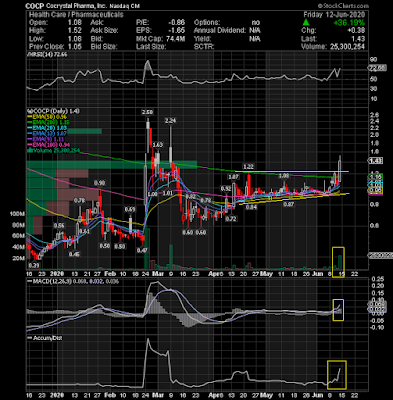The width and height of the screenshot is (393, 400).
Task: Click the Annual Dividend label
Action: click(x=220, y=30)
